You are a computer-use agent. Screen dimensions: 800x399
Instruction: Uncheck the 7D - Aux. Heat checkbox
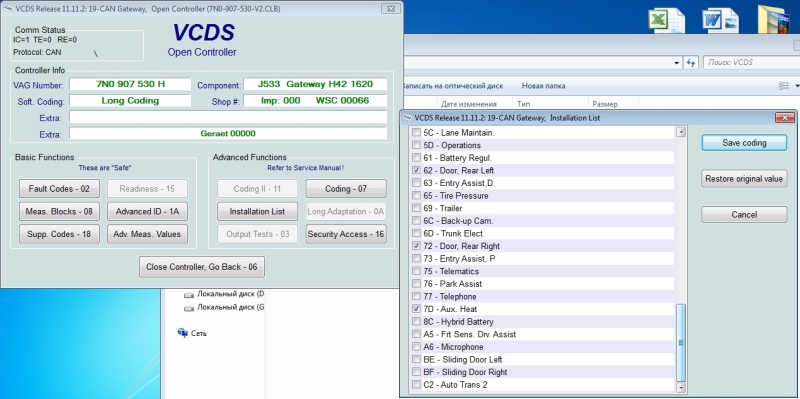pos(416,309)
